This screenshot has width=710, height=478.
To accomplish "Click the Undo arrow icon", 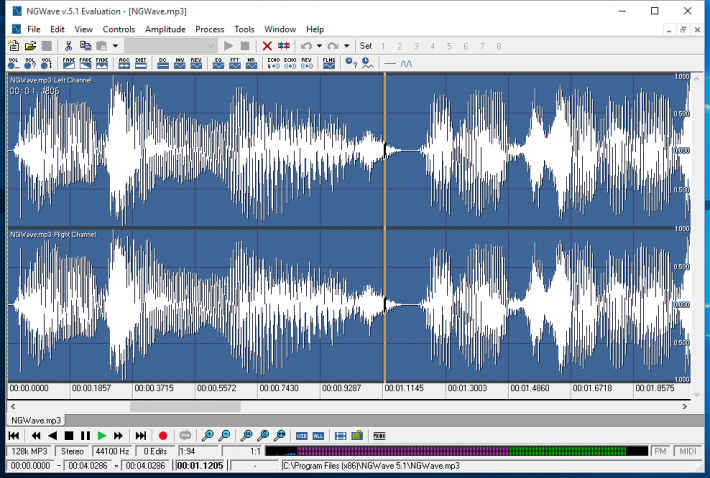I will 307,46.
